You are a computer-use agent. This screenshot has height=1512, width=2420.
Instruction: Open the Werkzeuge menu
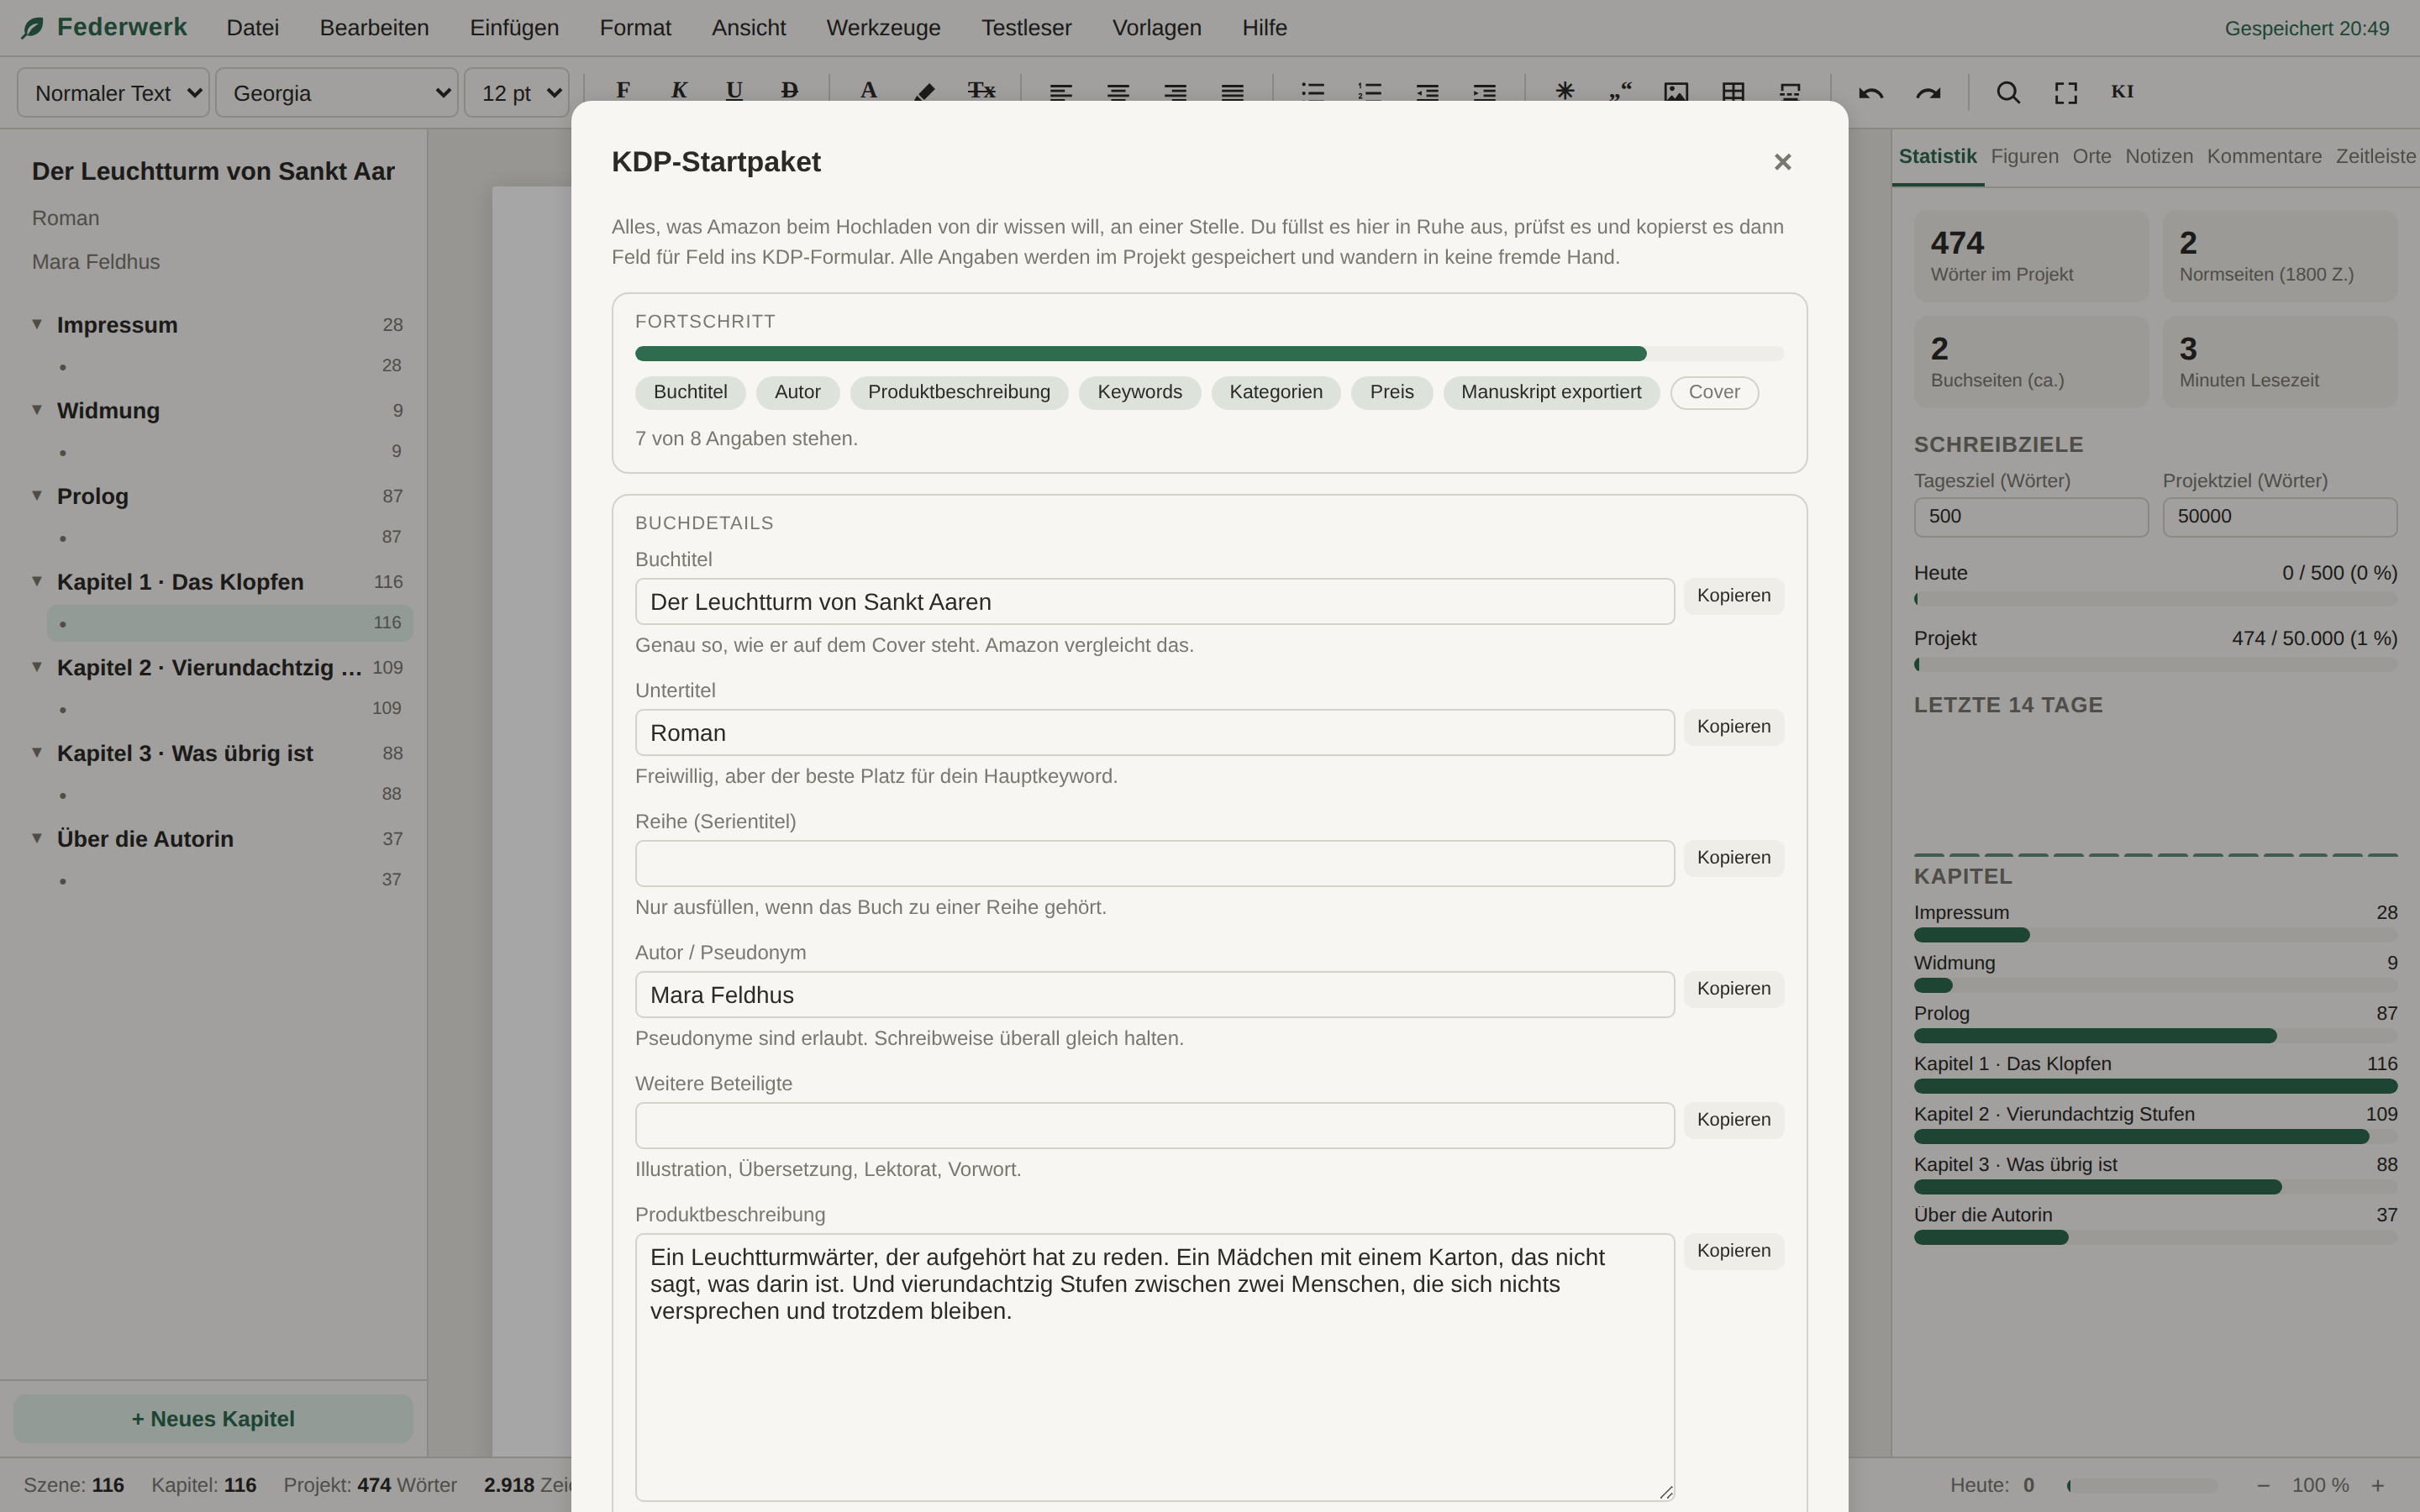pyautogui.click(x=883, y=28)
